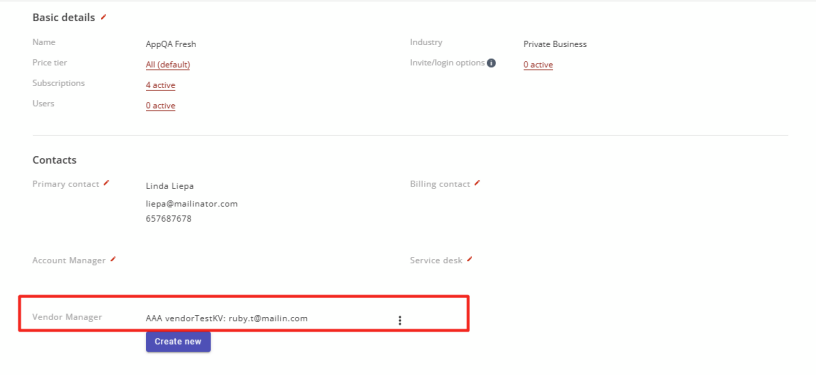The width and height of the screenshot is (816, 375).
Task: View the 4 active subscriptions link
Action: pyautogui.click(x=160, y=85)
